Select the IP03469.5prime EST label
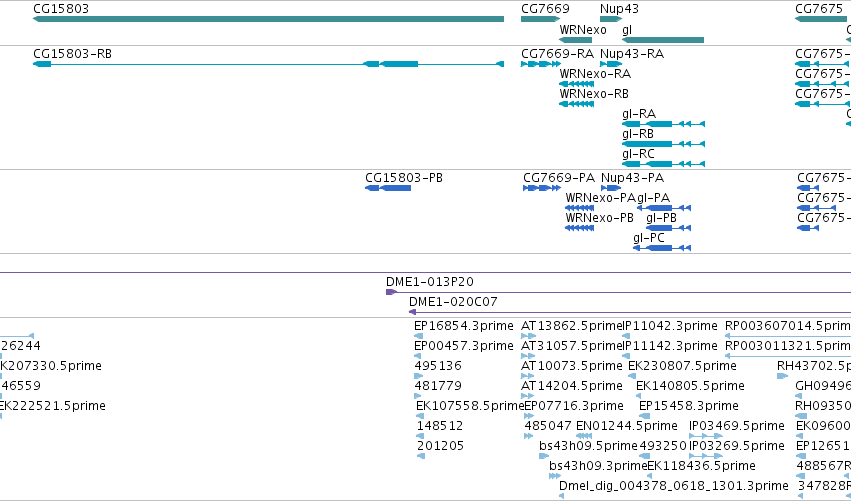851x501 pixels. tap(736, 426)
